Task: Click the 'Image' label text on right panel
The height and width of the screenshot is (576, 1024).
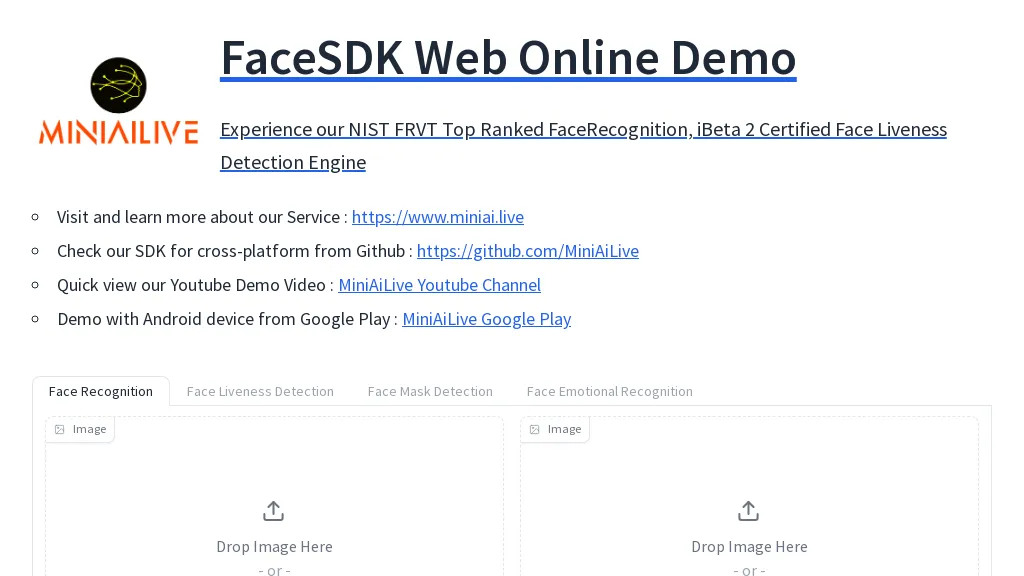Action: tap(564, 429)
